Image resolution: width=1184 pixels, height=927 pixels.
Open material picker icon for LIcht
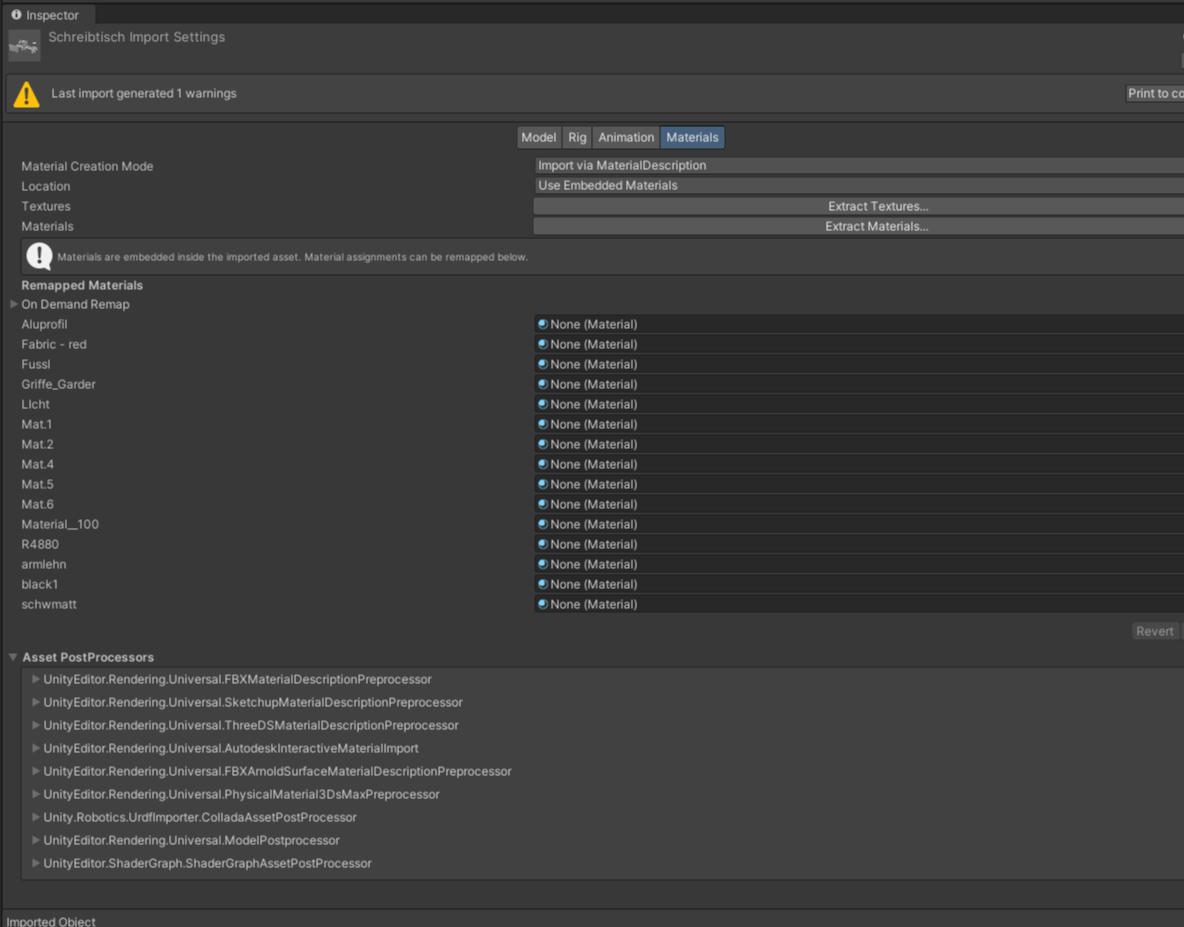pyautogui.click(x=542, y=404)
